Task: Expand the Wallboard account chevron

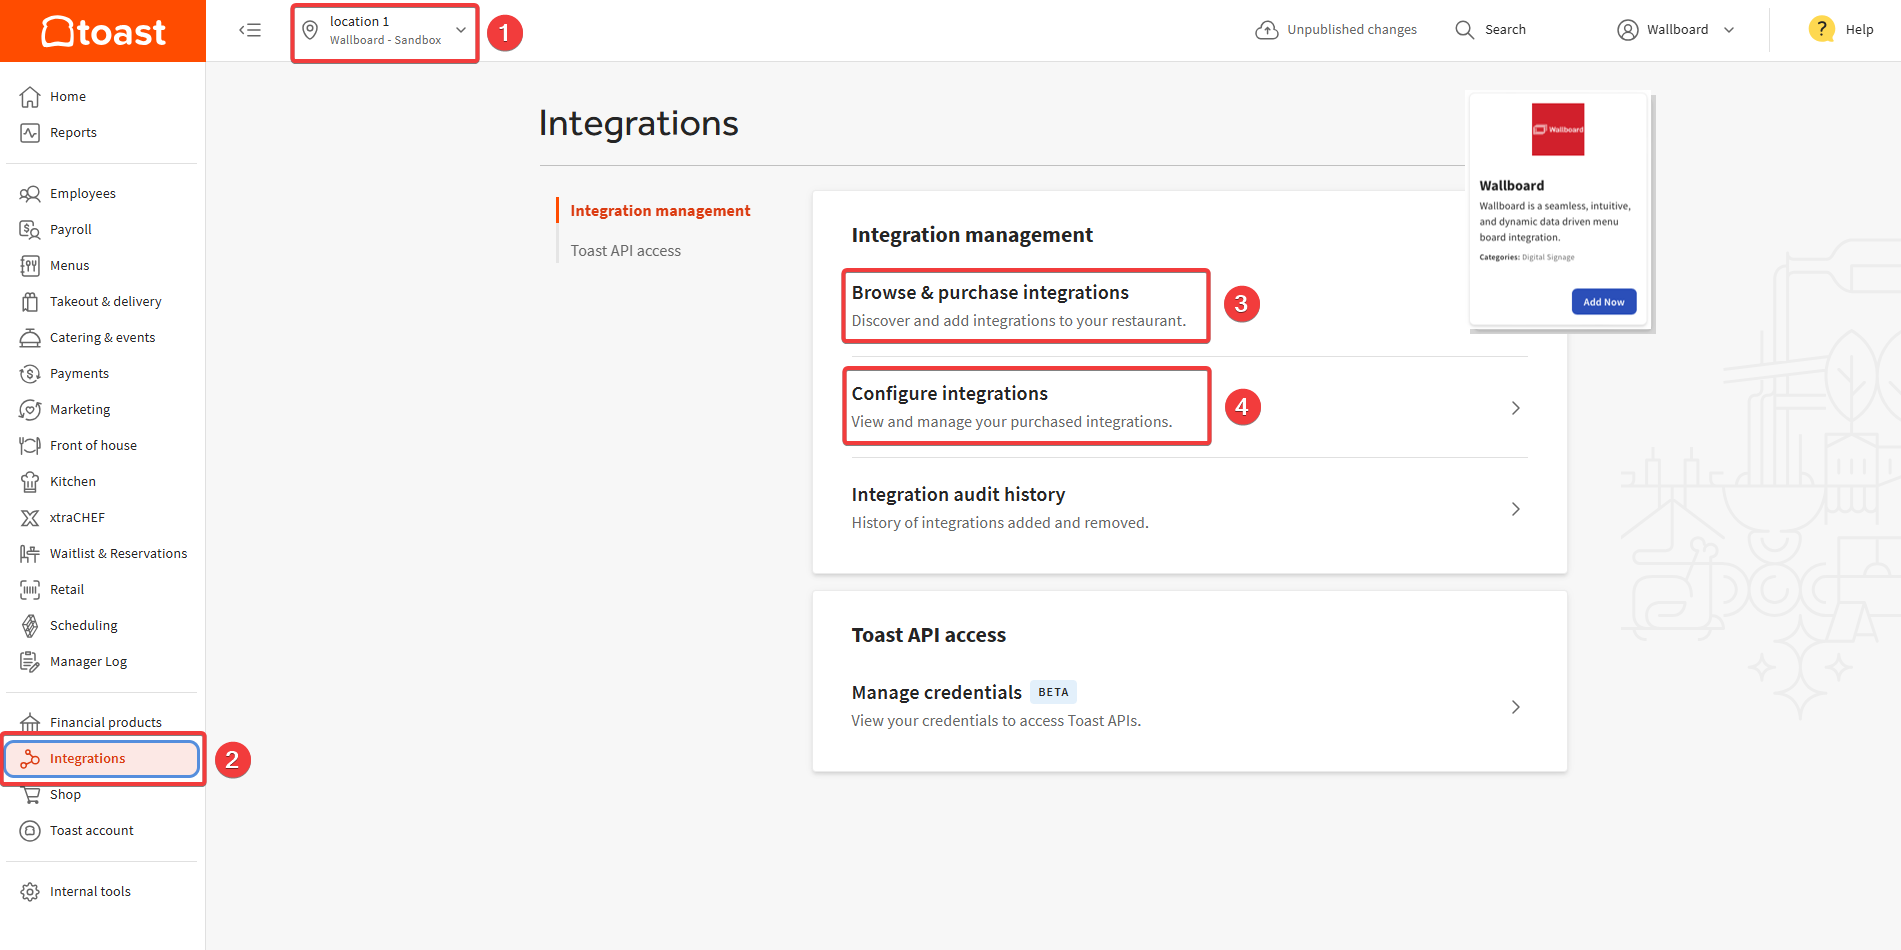Action: pos(1729,30)
